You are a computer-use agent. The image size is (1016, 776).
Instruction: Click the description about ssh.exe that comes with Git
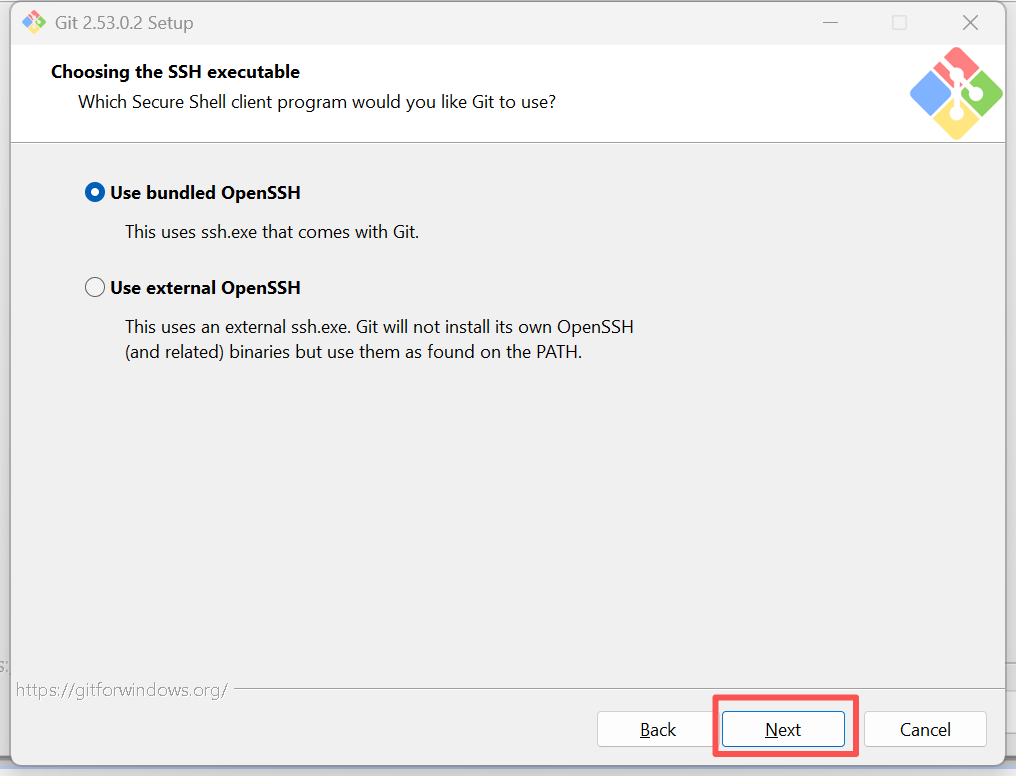click(x=272, y=232)
